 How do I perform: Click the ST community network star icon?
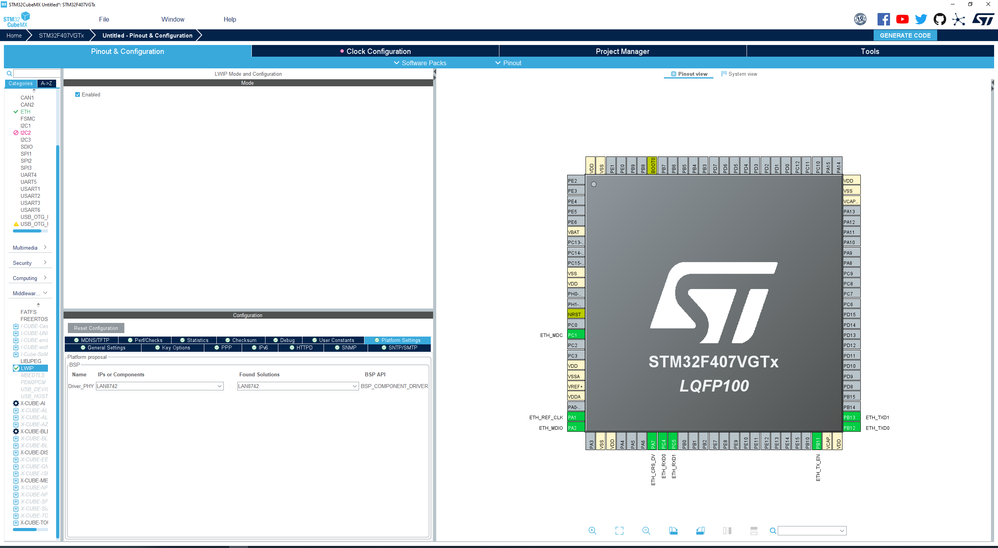[x=959, y=19]
